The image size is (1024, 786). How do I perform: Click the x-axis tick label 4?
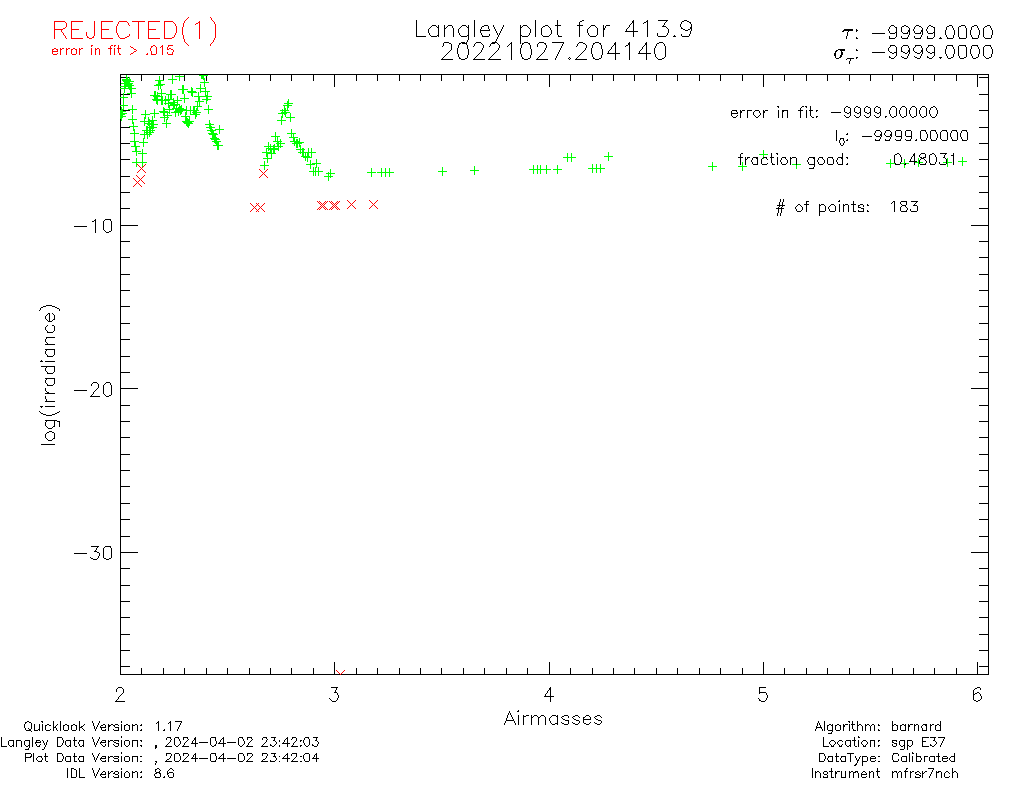(x=549, y=695)
